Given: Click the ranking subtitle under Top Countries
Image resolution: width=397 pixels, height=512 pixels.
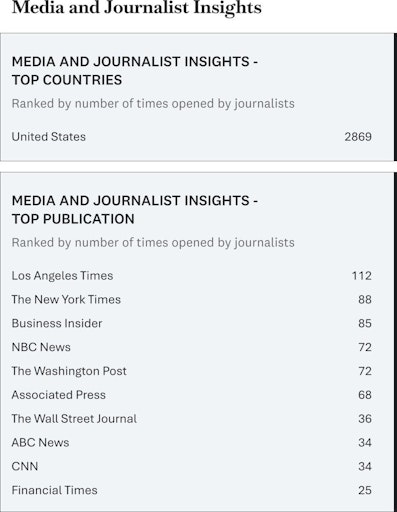Looking at the screenshot, I should tap(153, 104).
